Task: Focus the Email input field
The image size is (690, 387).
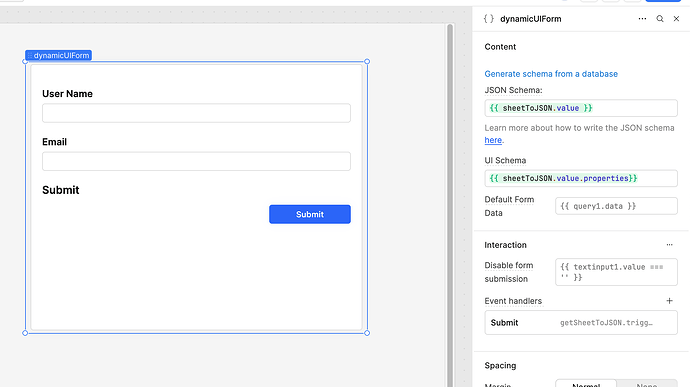Action: click(x=196, y=161)
